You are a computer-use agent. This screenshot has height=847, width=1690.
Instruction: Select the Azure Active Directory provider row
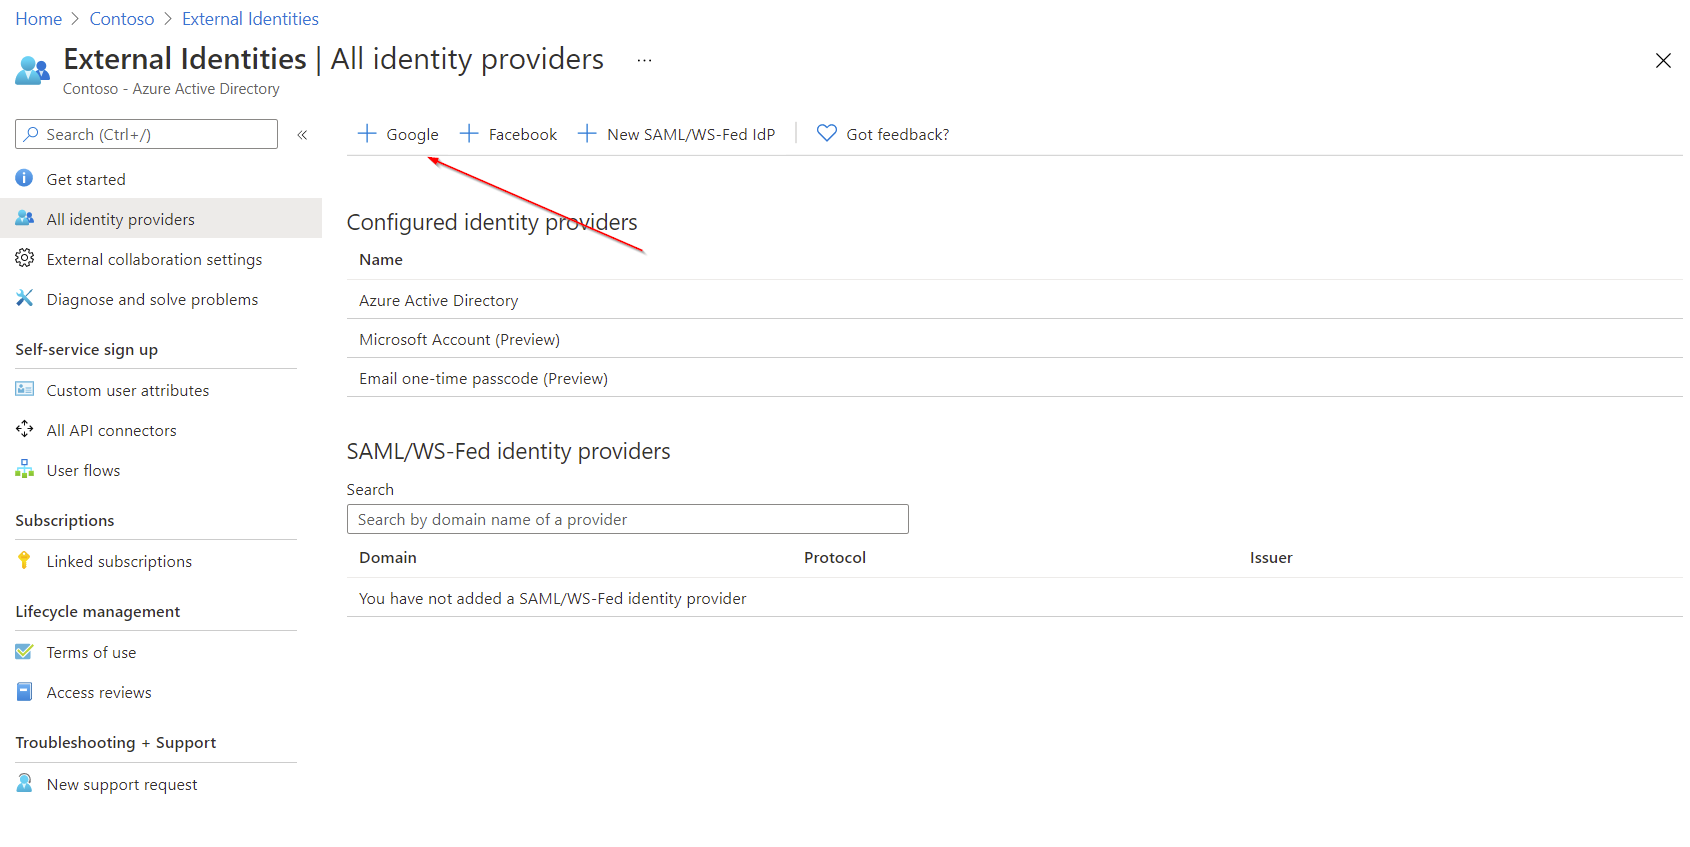(x=439, y=300)
